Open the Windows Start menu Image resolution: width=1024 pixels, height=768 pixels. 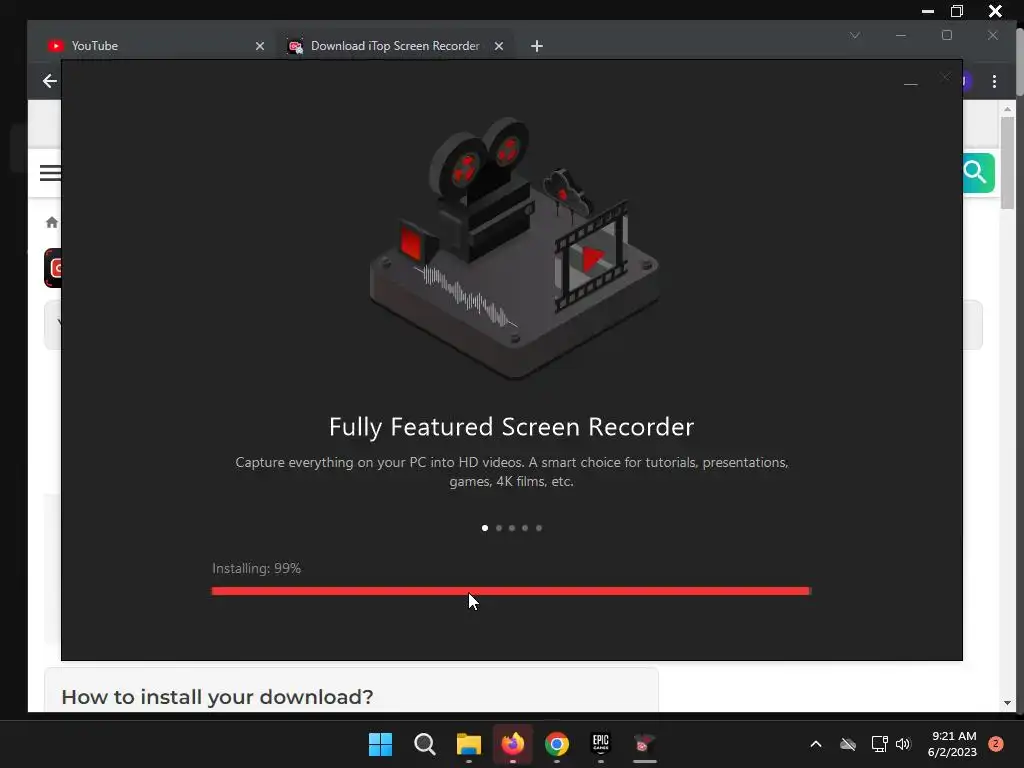pos(380,744)
